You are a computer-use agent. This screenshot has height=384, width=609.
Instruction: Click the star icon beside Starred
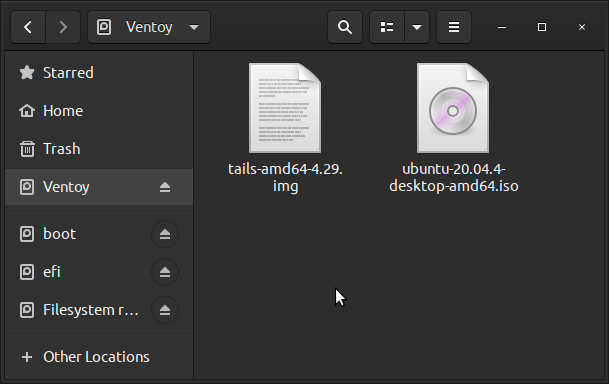tap(27, 73)
